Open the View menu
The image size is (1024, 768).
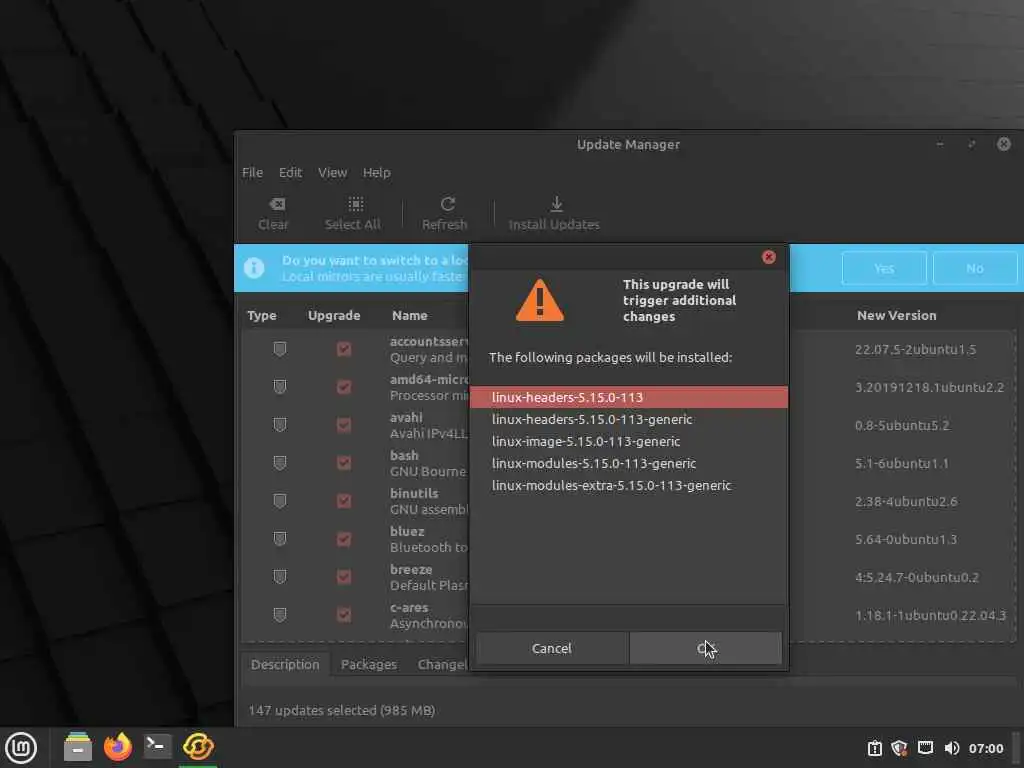click(332, 172)
